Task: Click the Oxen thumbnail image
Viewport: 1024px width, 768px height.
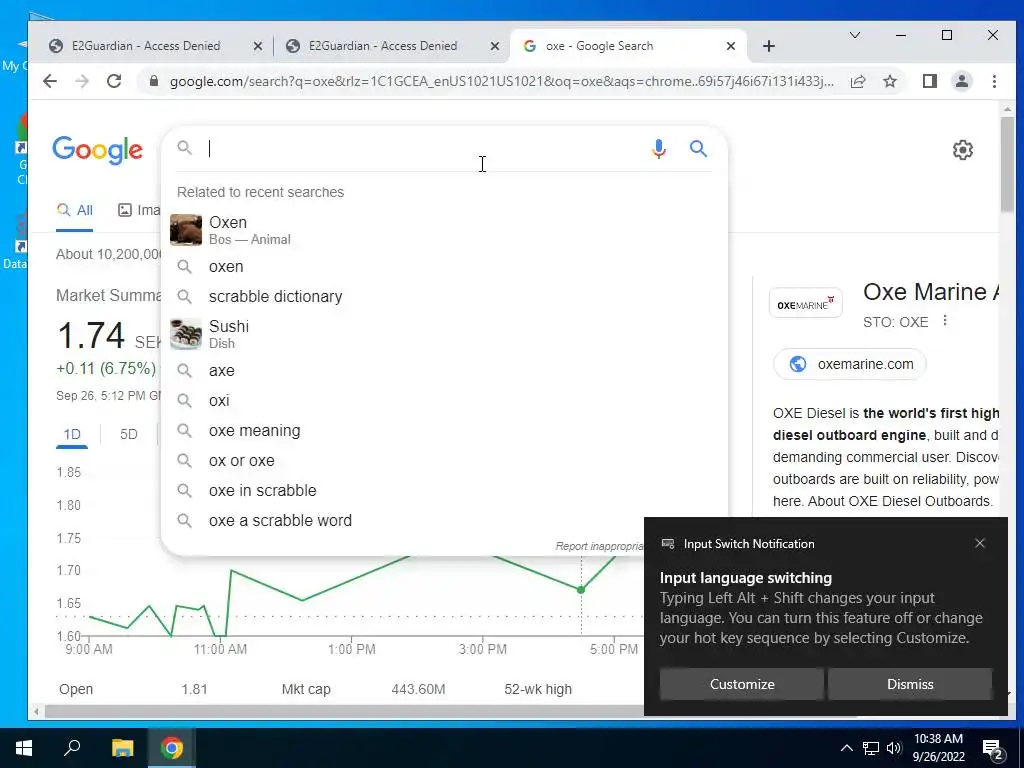Action: click(x=186, y=230)
